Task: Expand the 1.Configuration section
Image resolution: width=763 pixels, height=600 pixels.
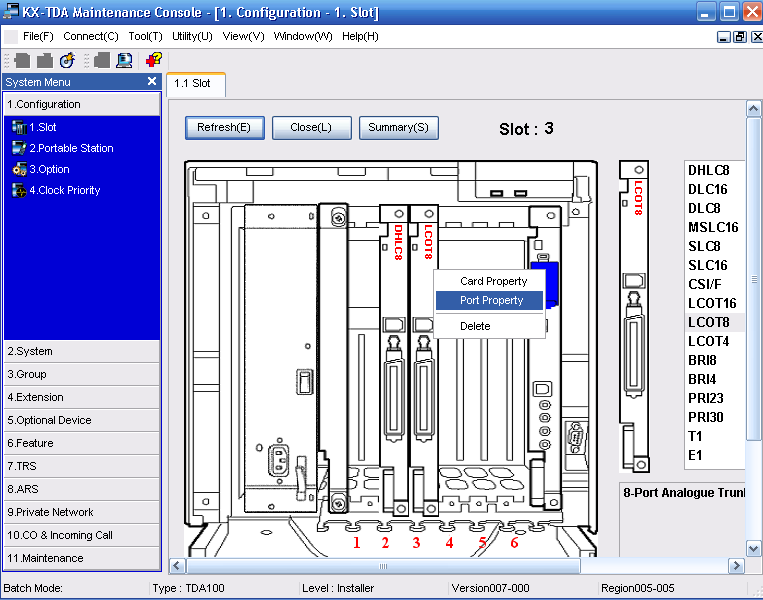Action: 82,104
